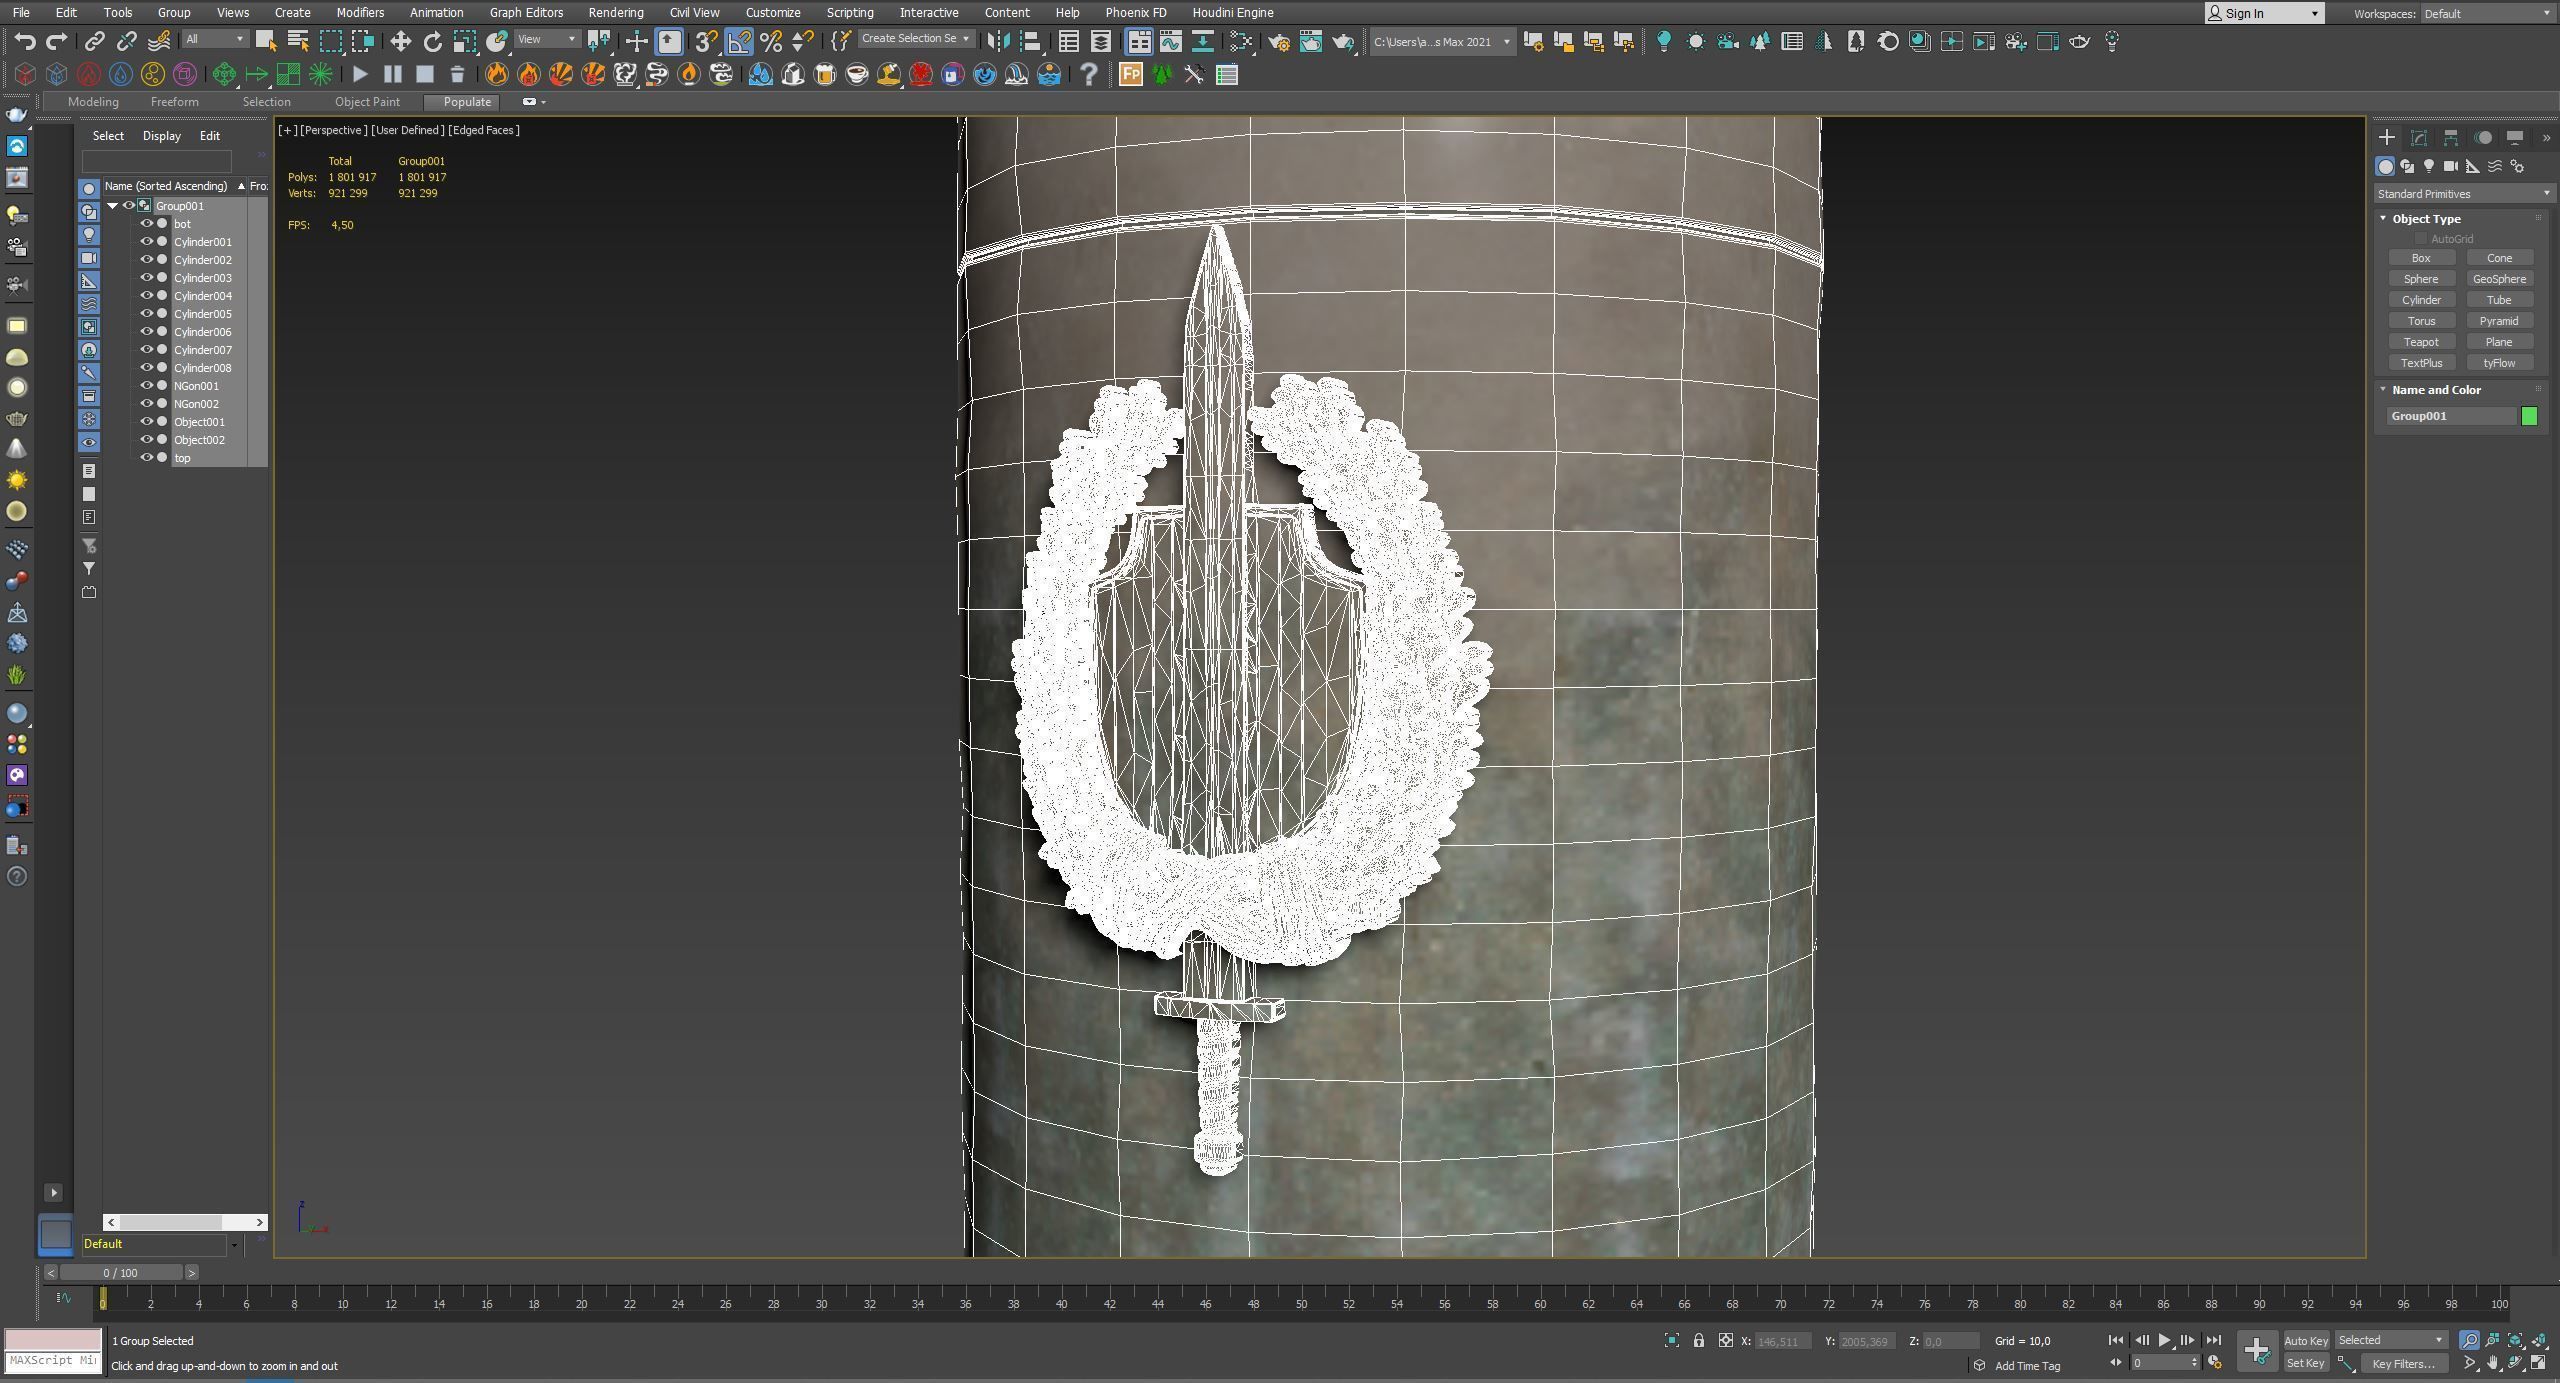Open the Modifiers menu
The height and width of the screenshot is (1383, 2560).
click(359, 13)
